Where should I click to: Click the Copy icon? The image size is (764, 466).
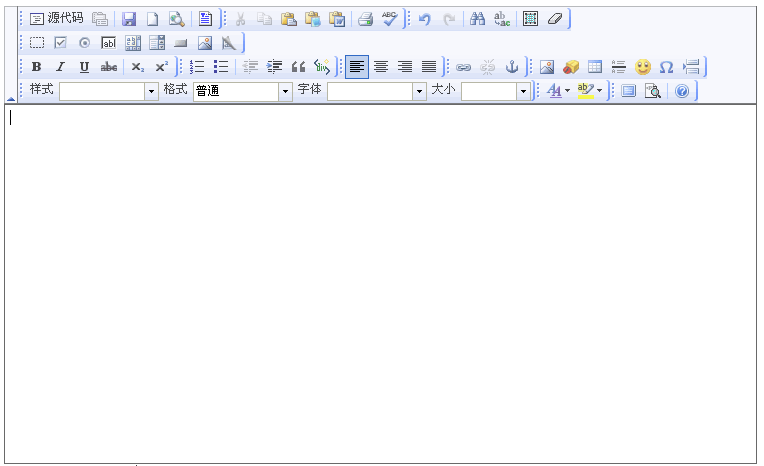tap(265, 19)
